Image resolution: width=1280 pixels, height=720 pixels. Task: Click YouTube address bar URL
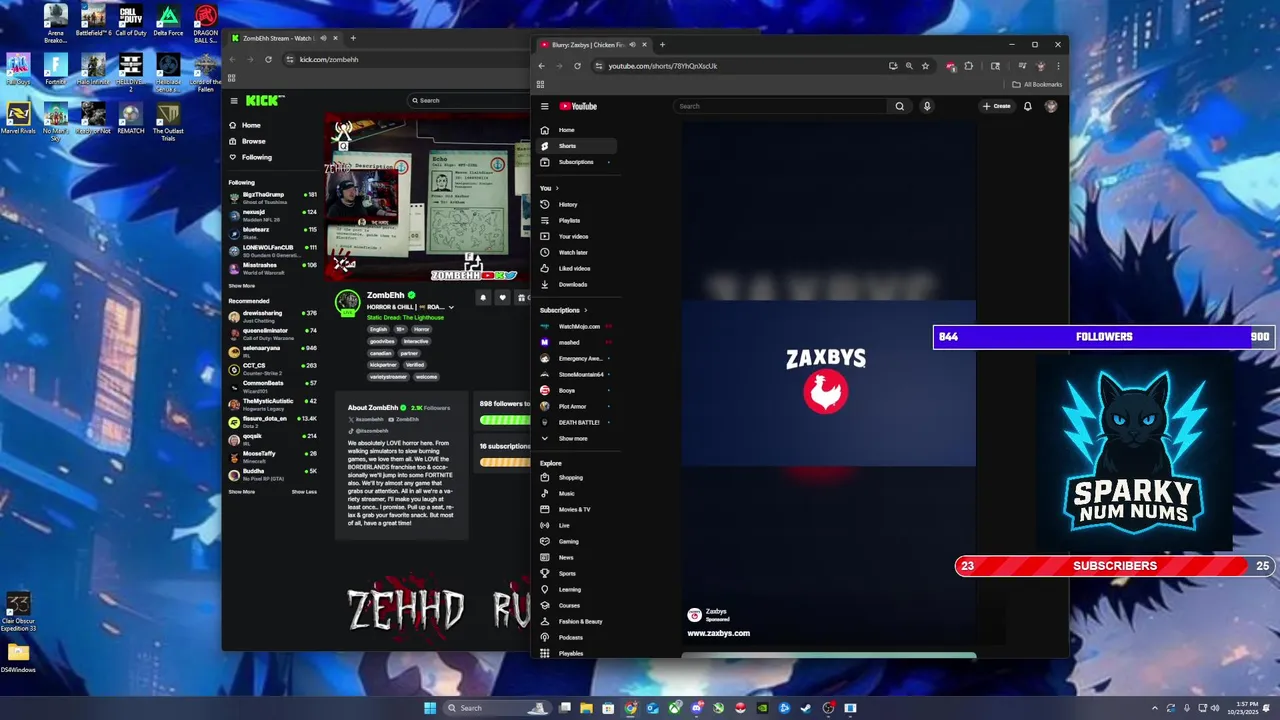663,66
